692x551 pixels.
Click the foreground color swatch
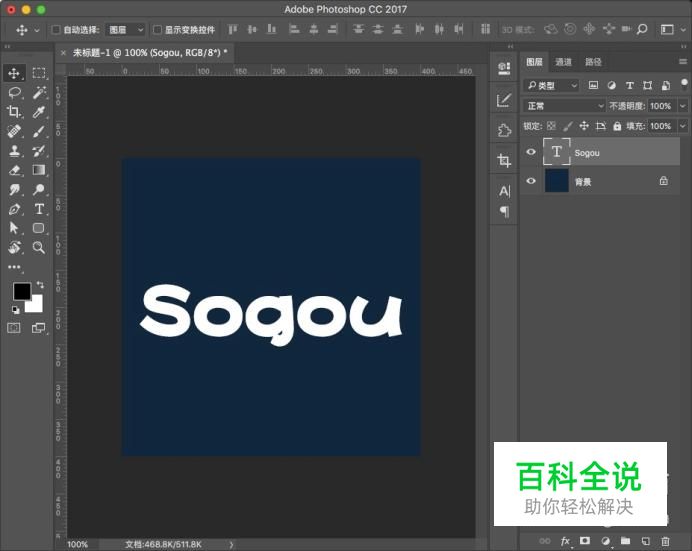coord(21,291)
